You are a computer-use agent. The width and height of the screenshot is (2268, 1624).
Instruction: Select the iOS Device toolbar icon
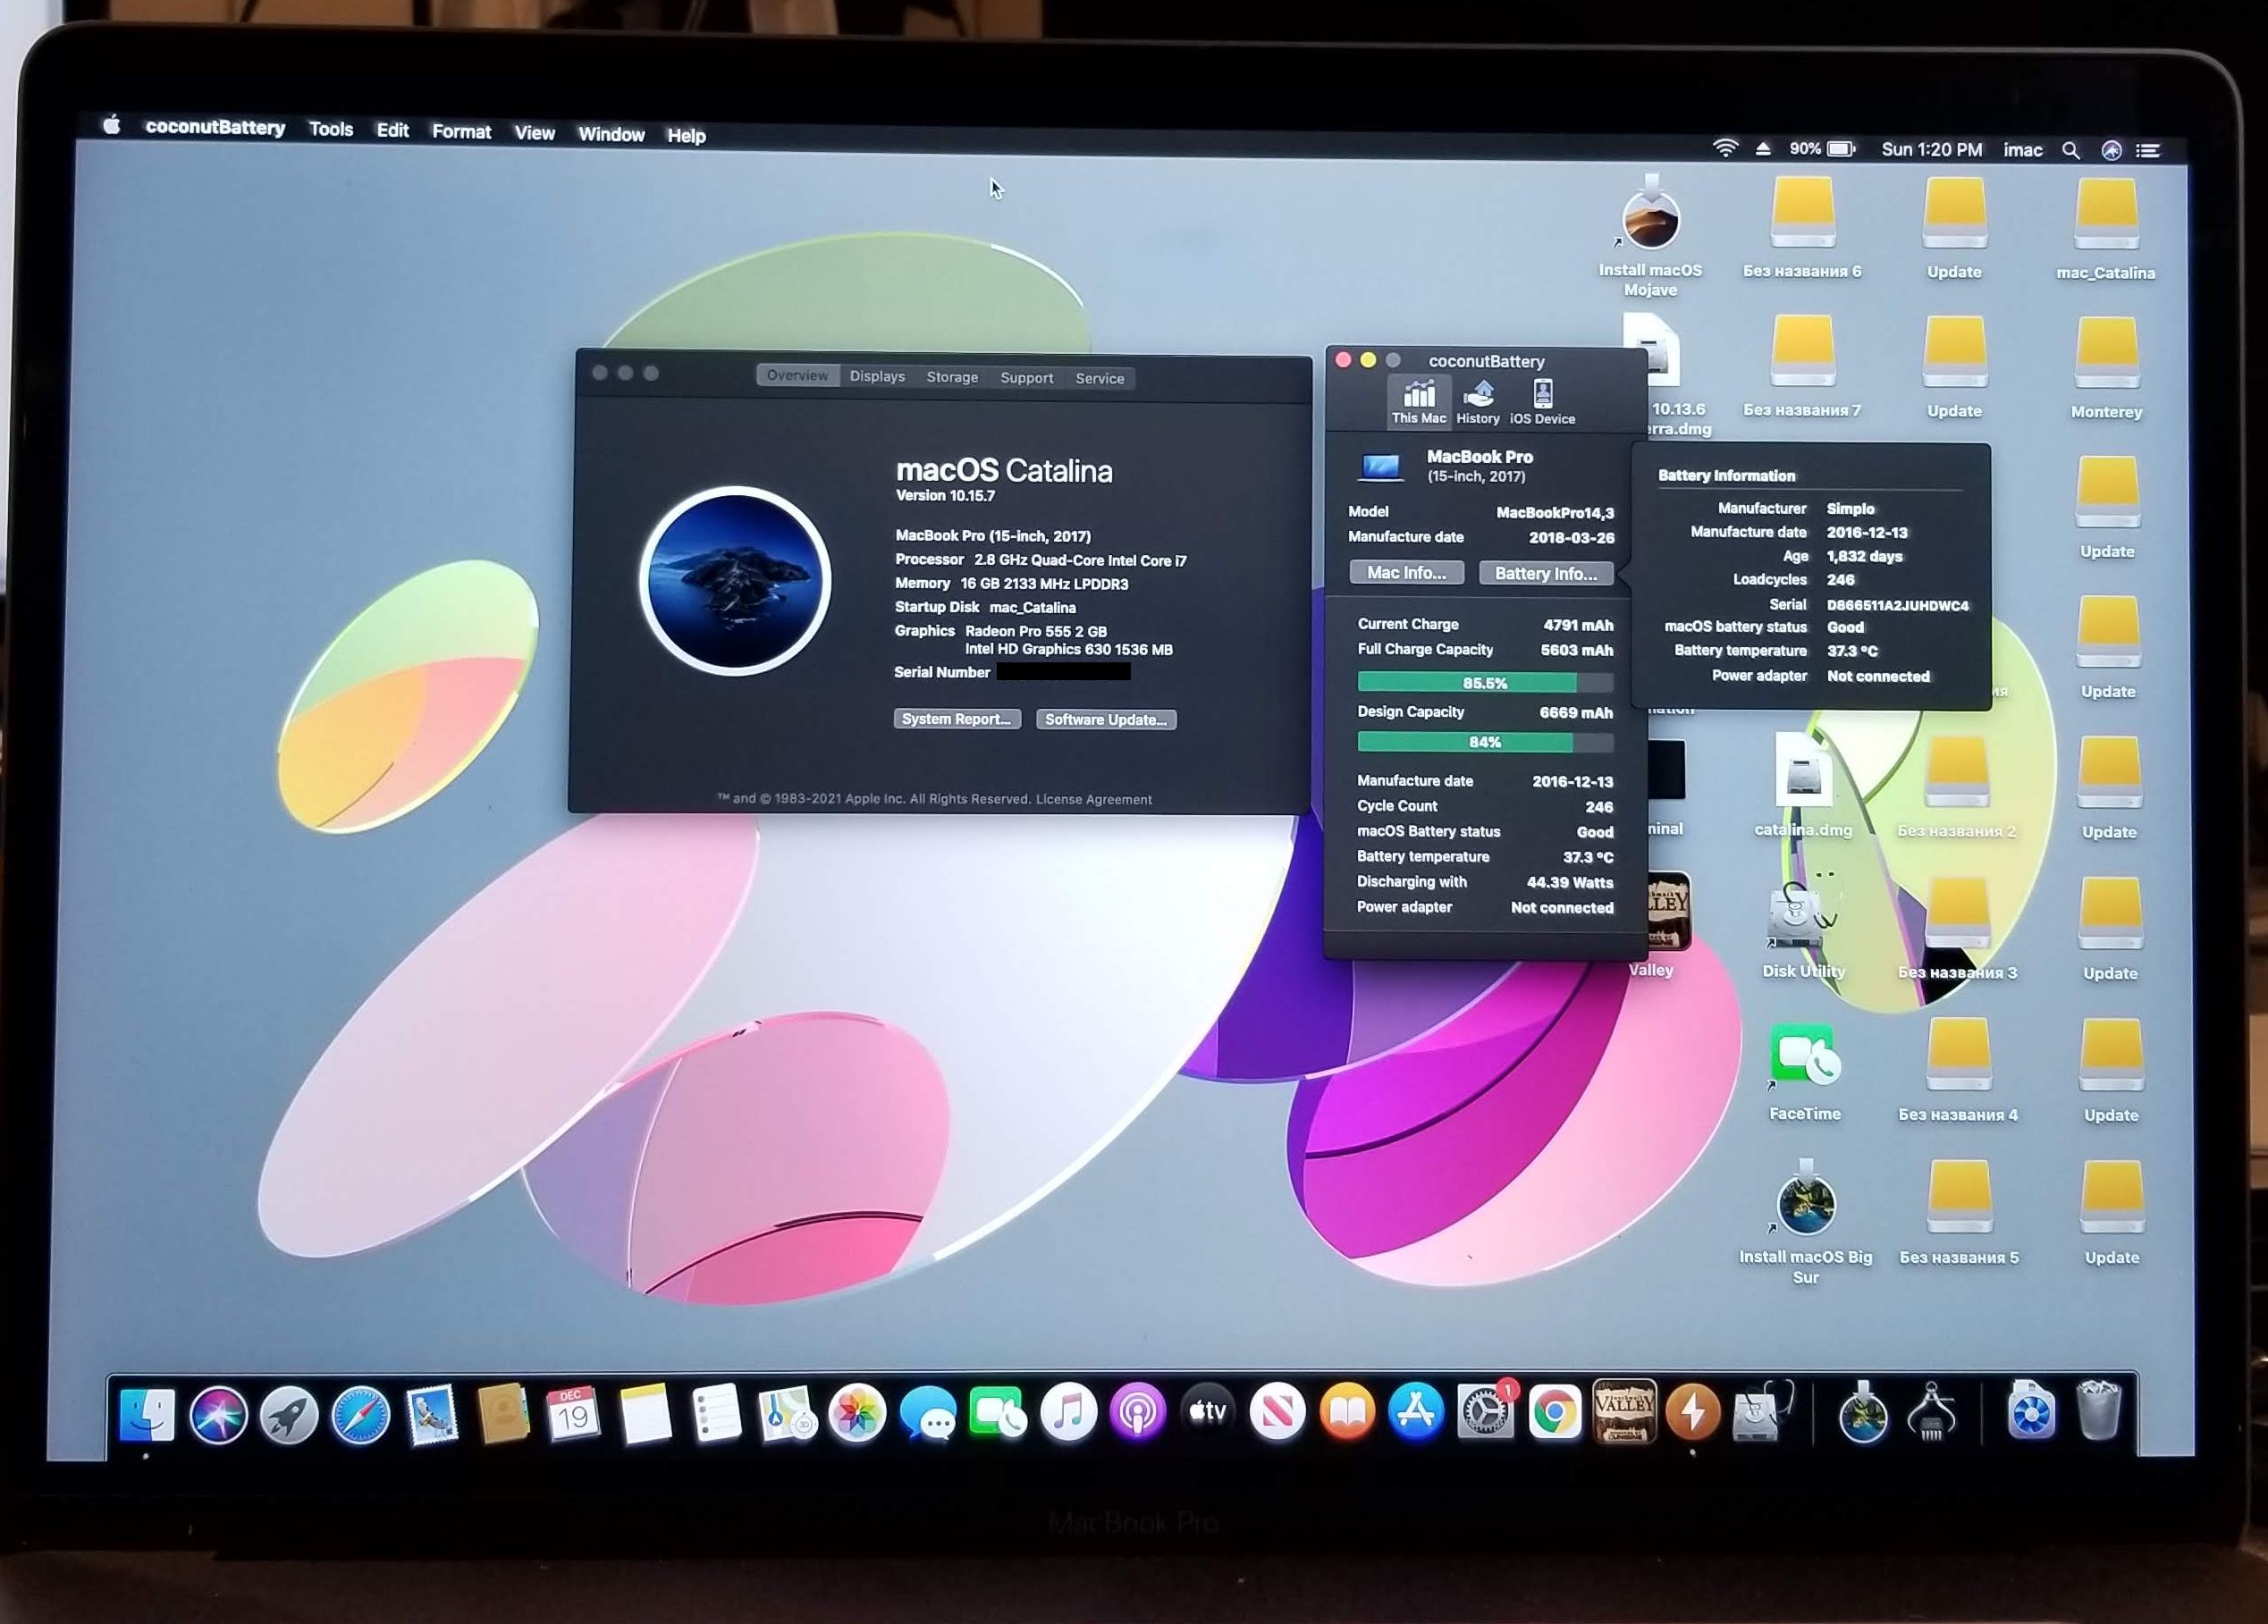click(1542, 402)
